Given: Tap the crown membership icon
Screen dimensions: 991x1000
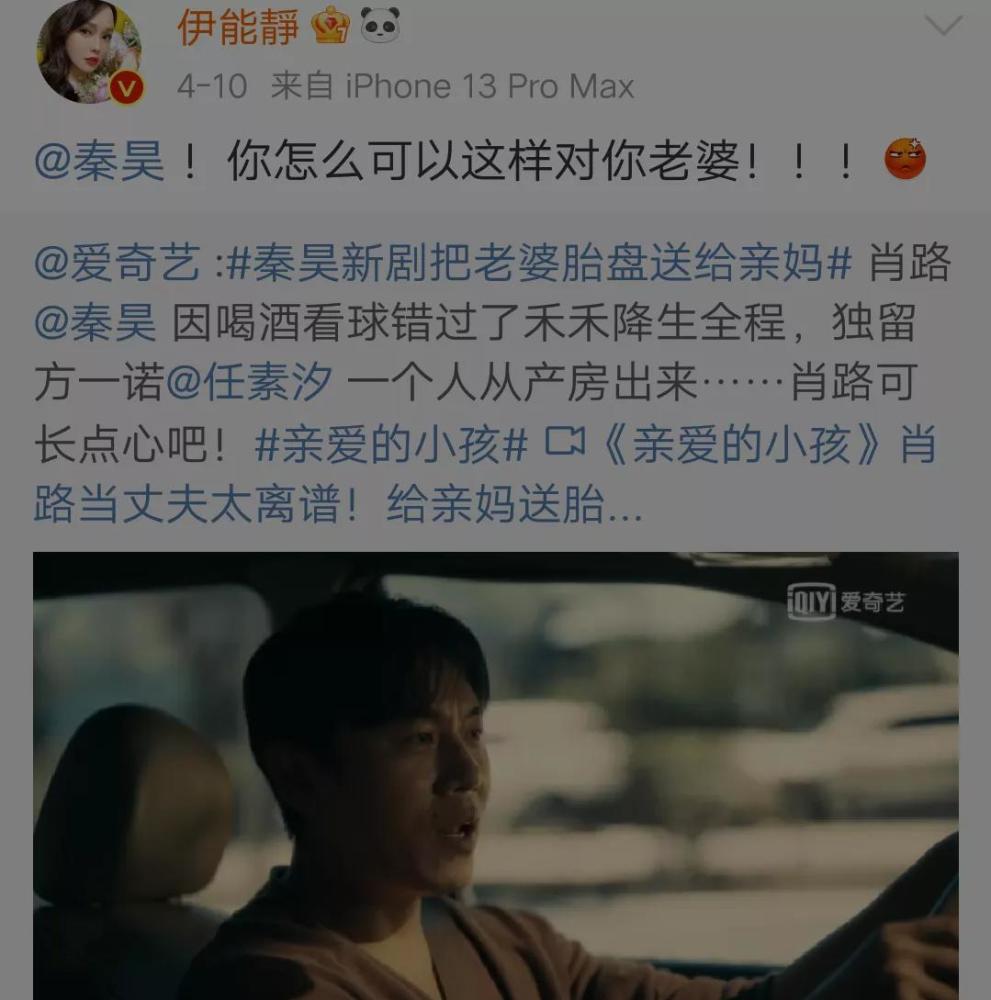Looking at the screenshot, I should (x=330, y=26).
